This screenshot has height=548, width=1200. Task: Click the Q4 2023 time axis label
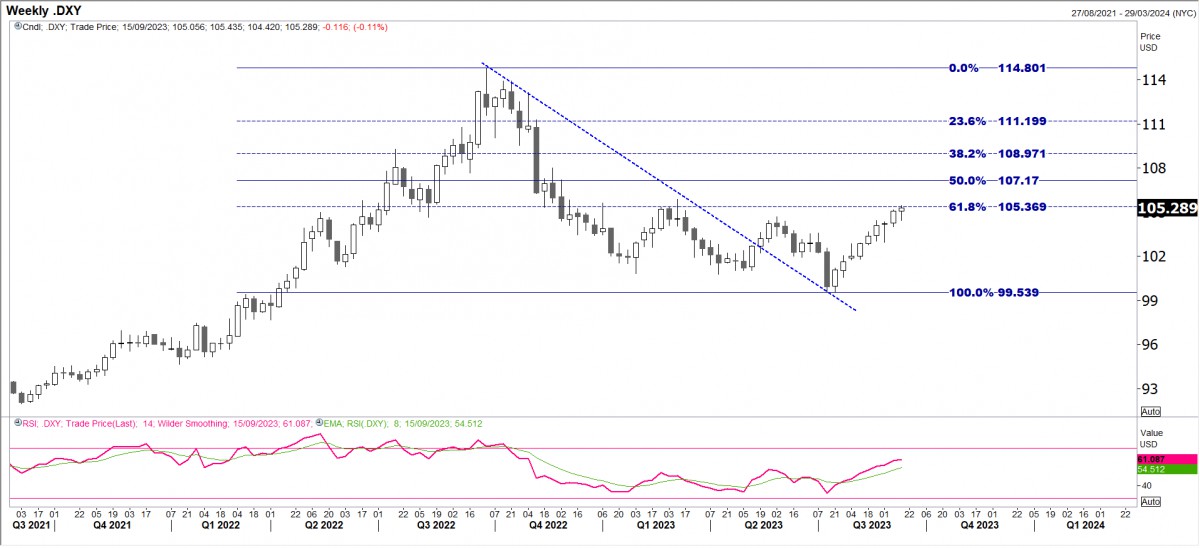click(x=980, y=524)
